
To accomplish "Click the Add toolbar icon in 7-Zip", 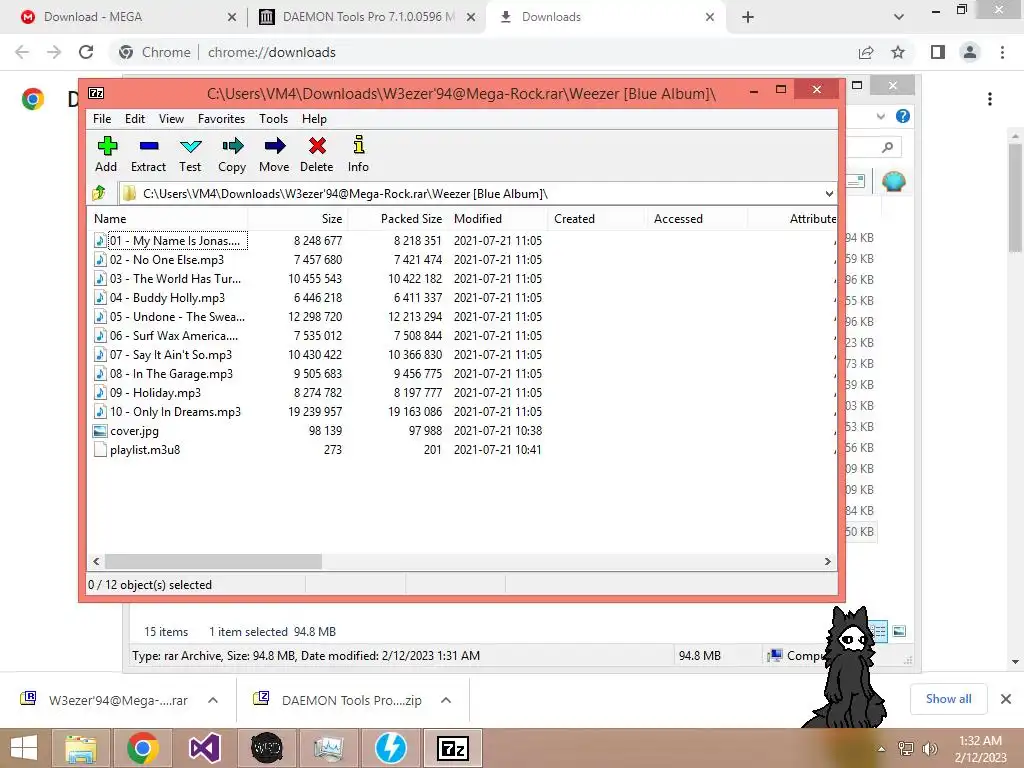I will pyautogui.click(x=106, y=146).
